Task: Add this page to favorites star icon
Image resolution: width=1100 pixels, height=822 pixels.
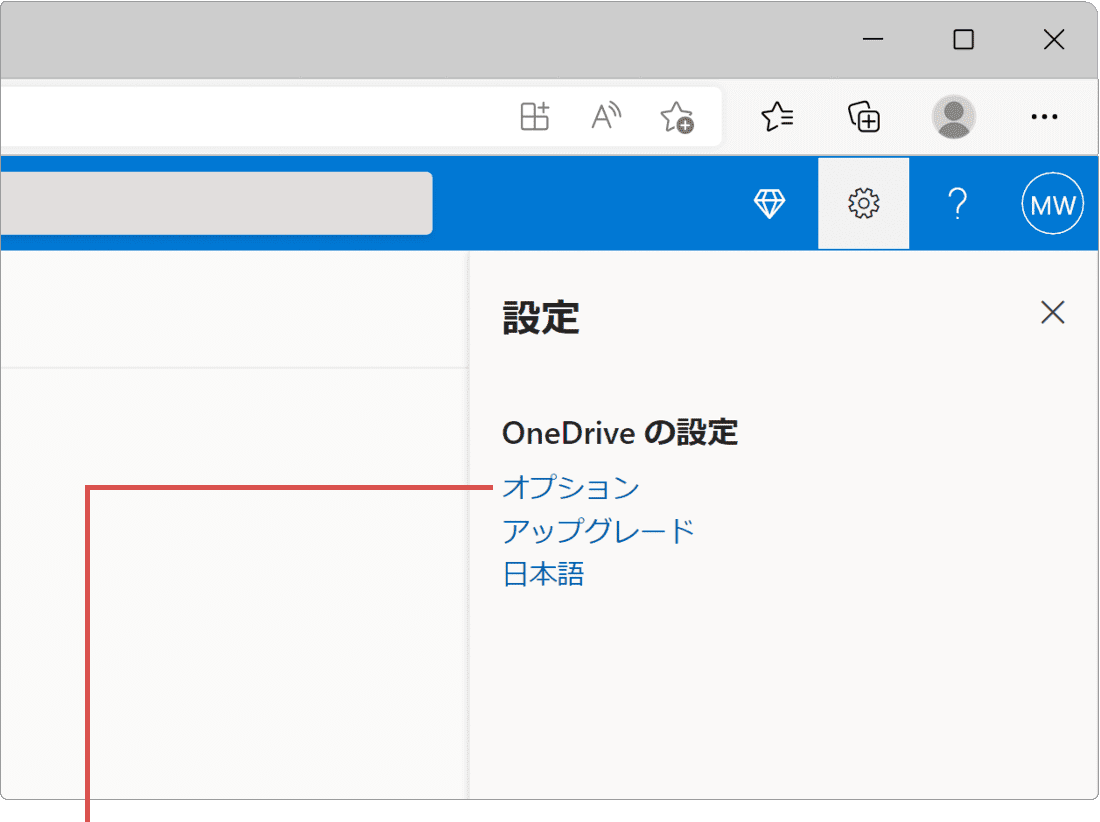Action: point(677,116)
